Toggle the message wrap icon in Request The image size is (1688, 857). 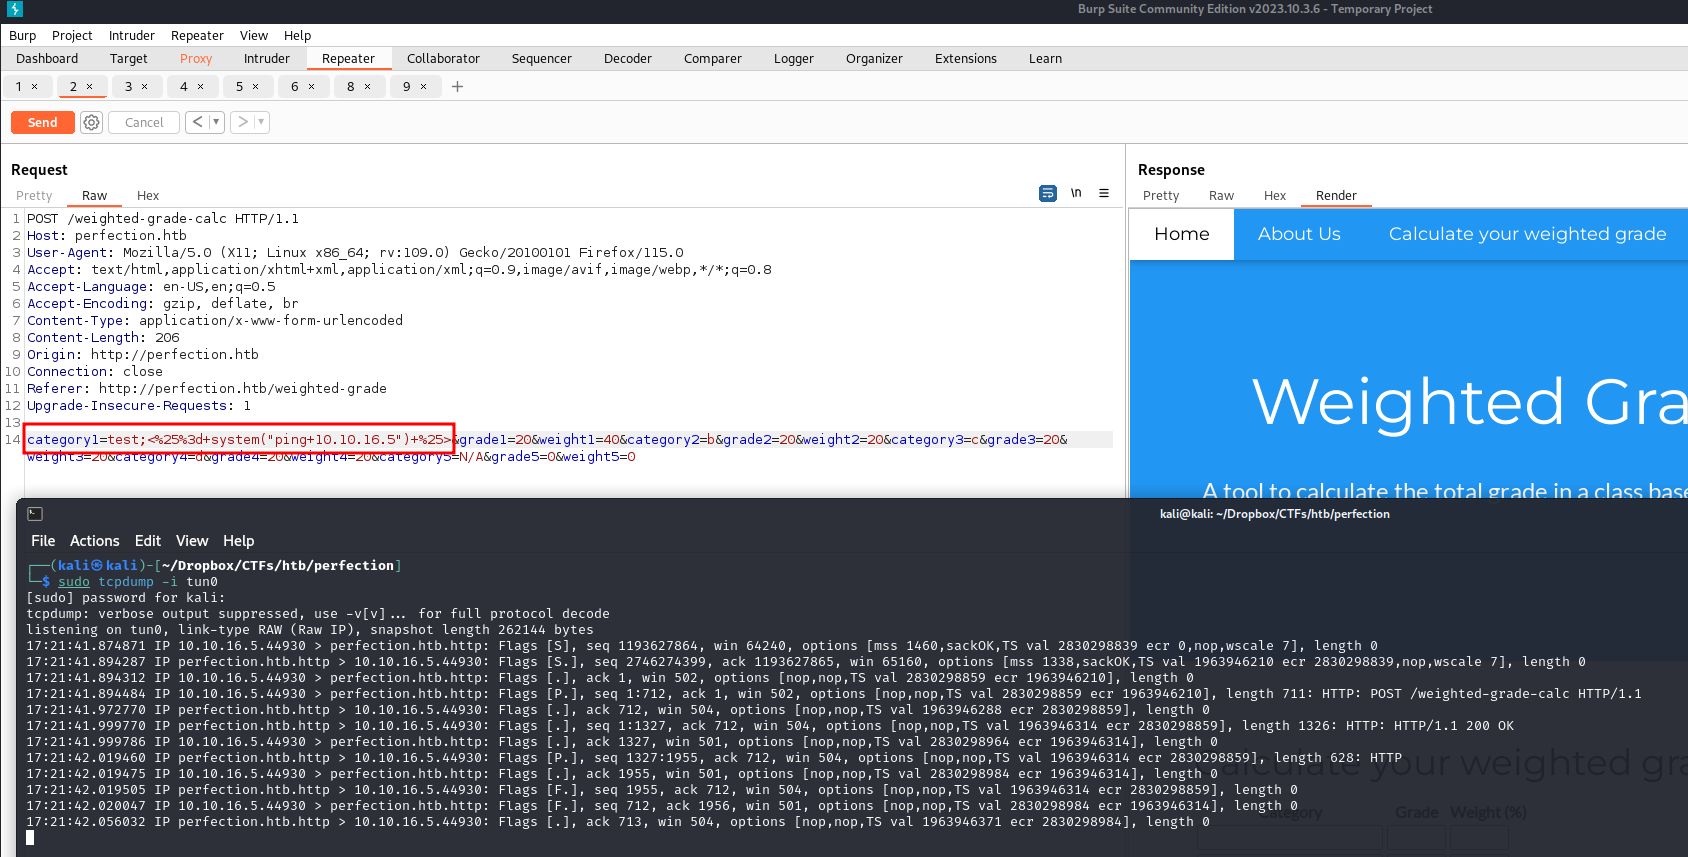coord(1048,193)
